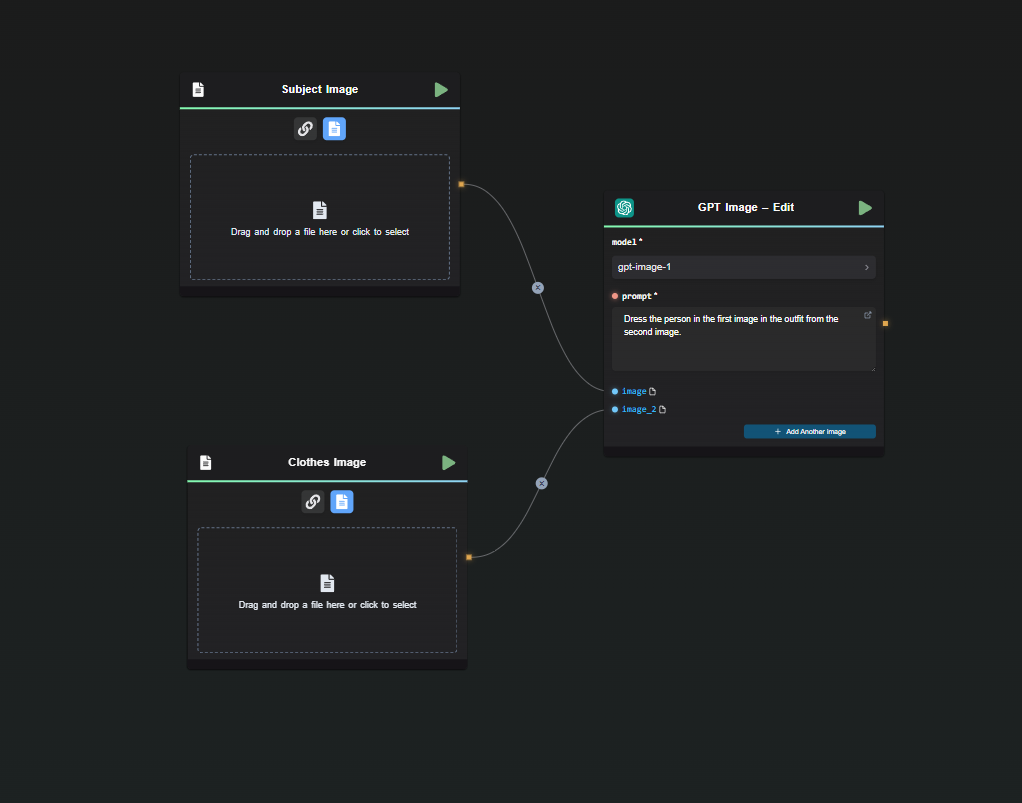Click the GPT Image – Edit output handle

click(x=885, y=323)
